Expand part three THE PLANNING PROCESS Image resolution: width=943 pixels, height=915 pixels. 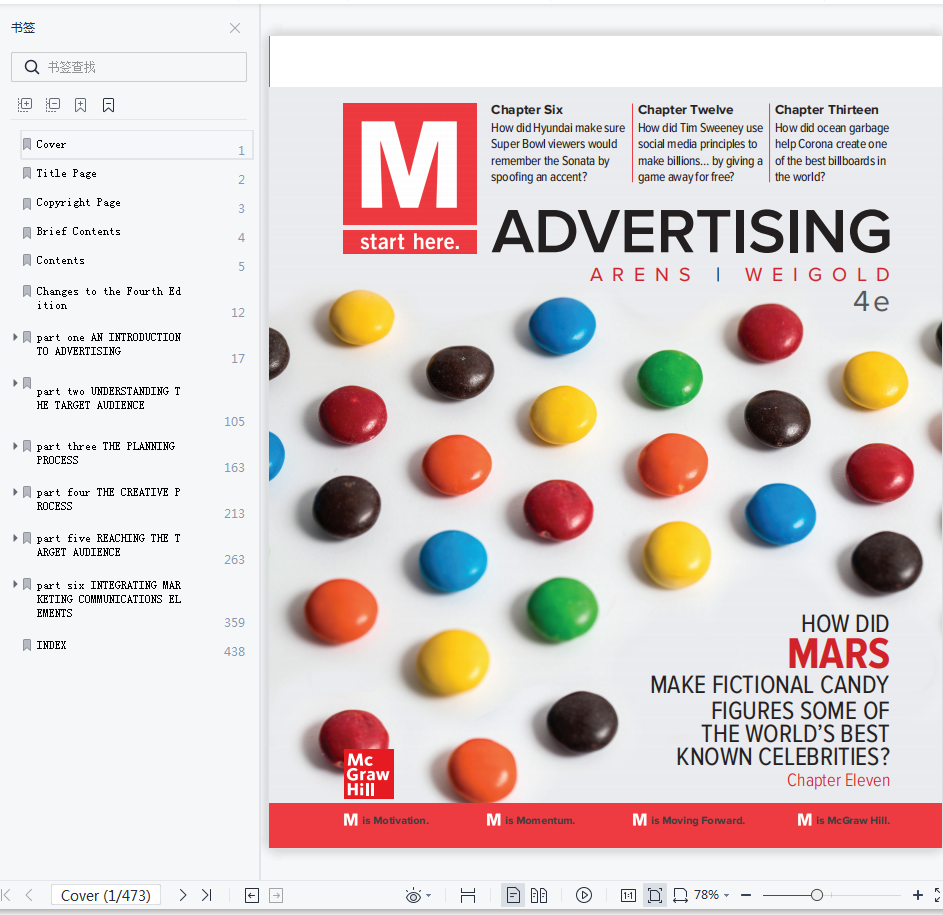(15, 446)
